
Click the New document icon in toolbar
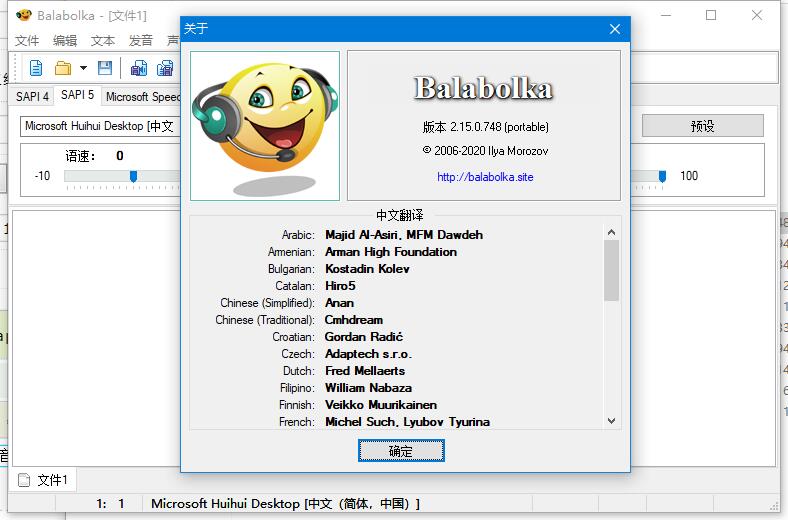(x=36, y=68)
